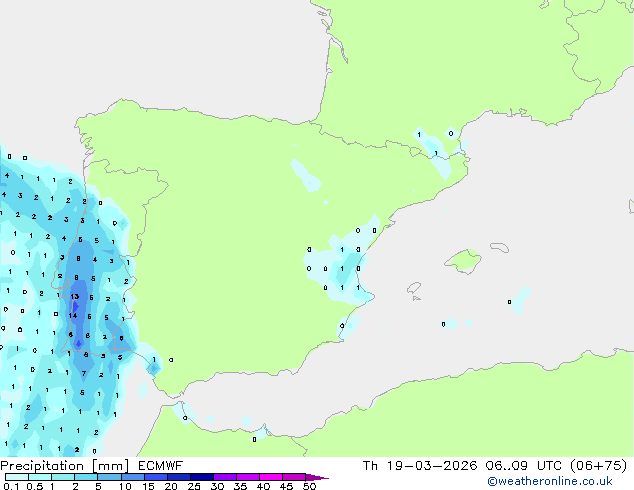Click legend scale label '50'
Viewport: 634px width, 490px height.
tap(309, 486)
